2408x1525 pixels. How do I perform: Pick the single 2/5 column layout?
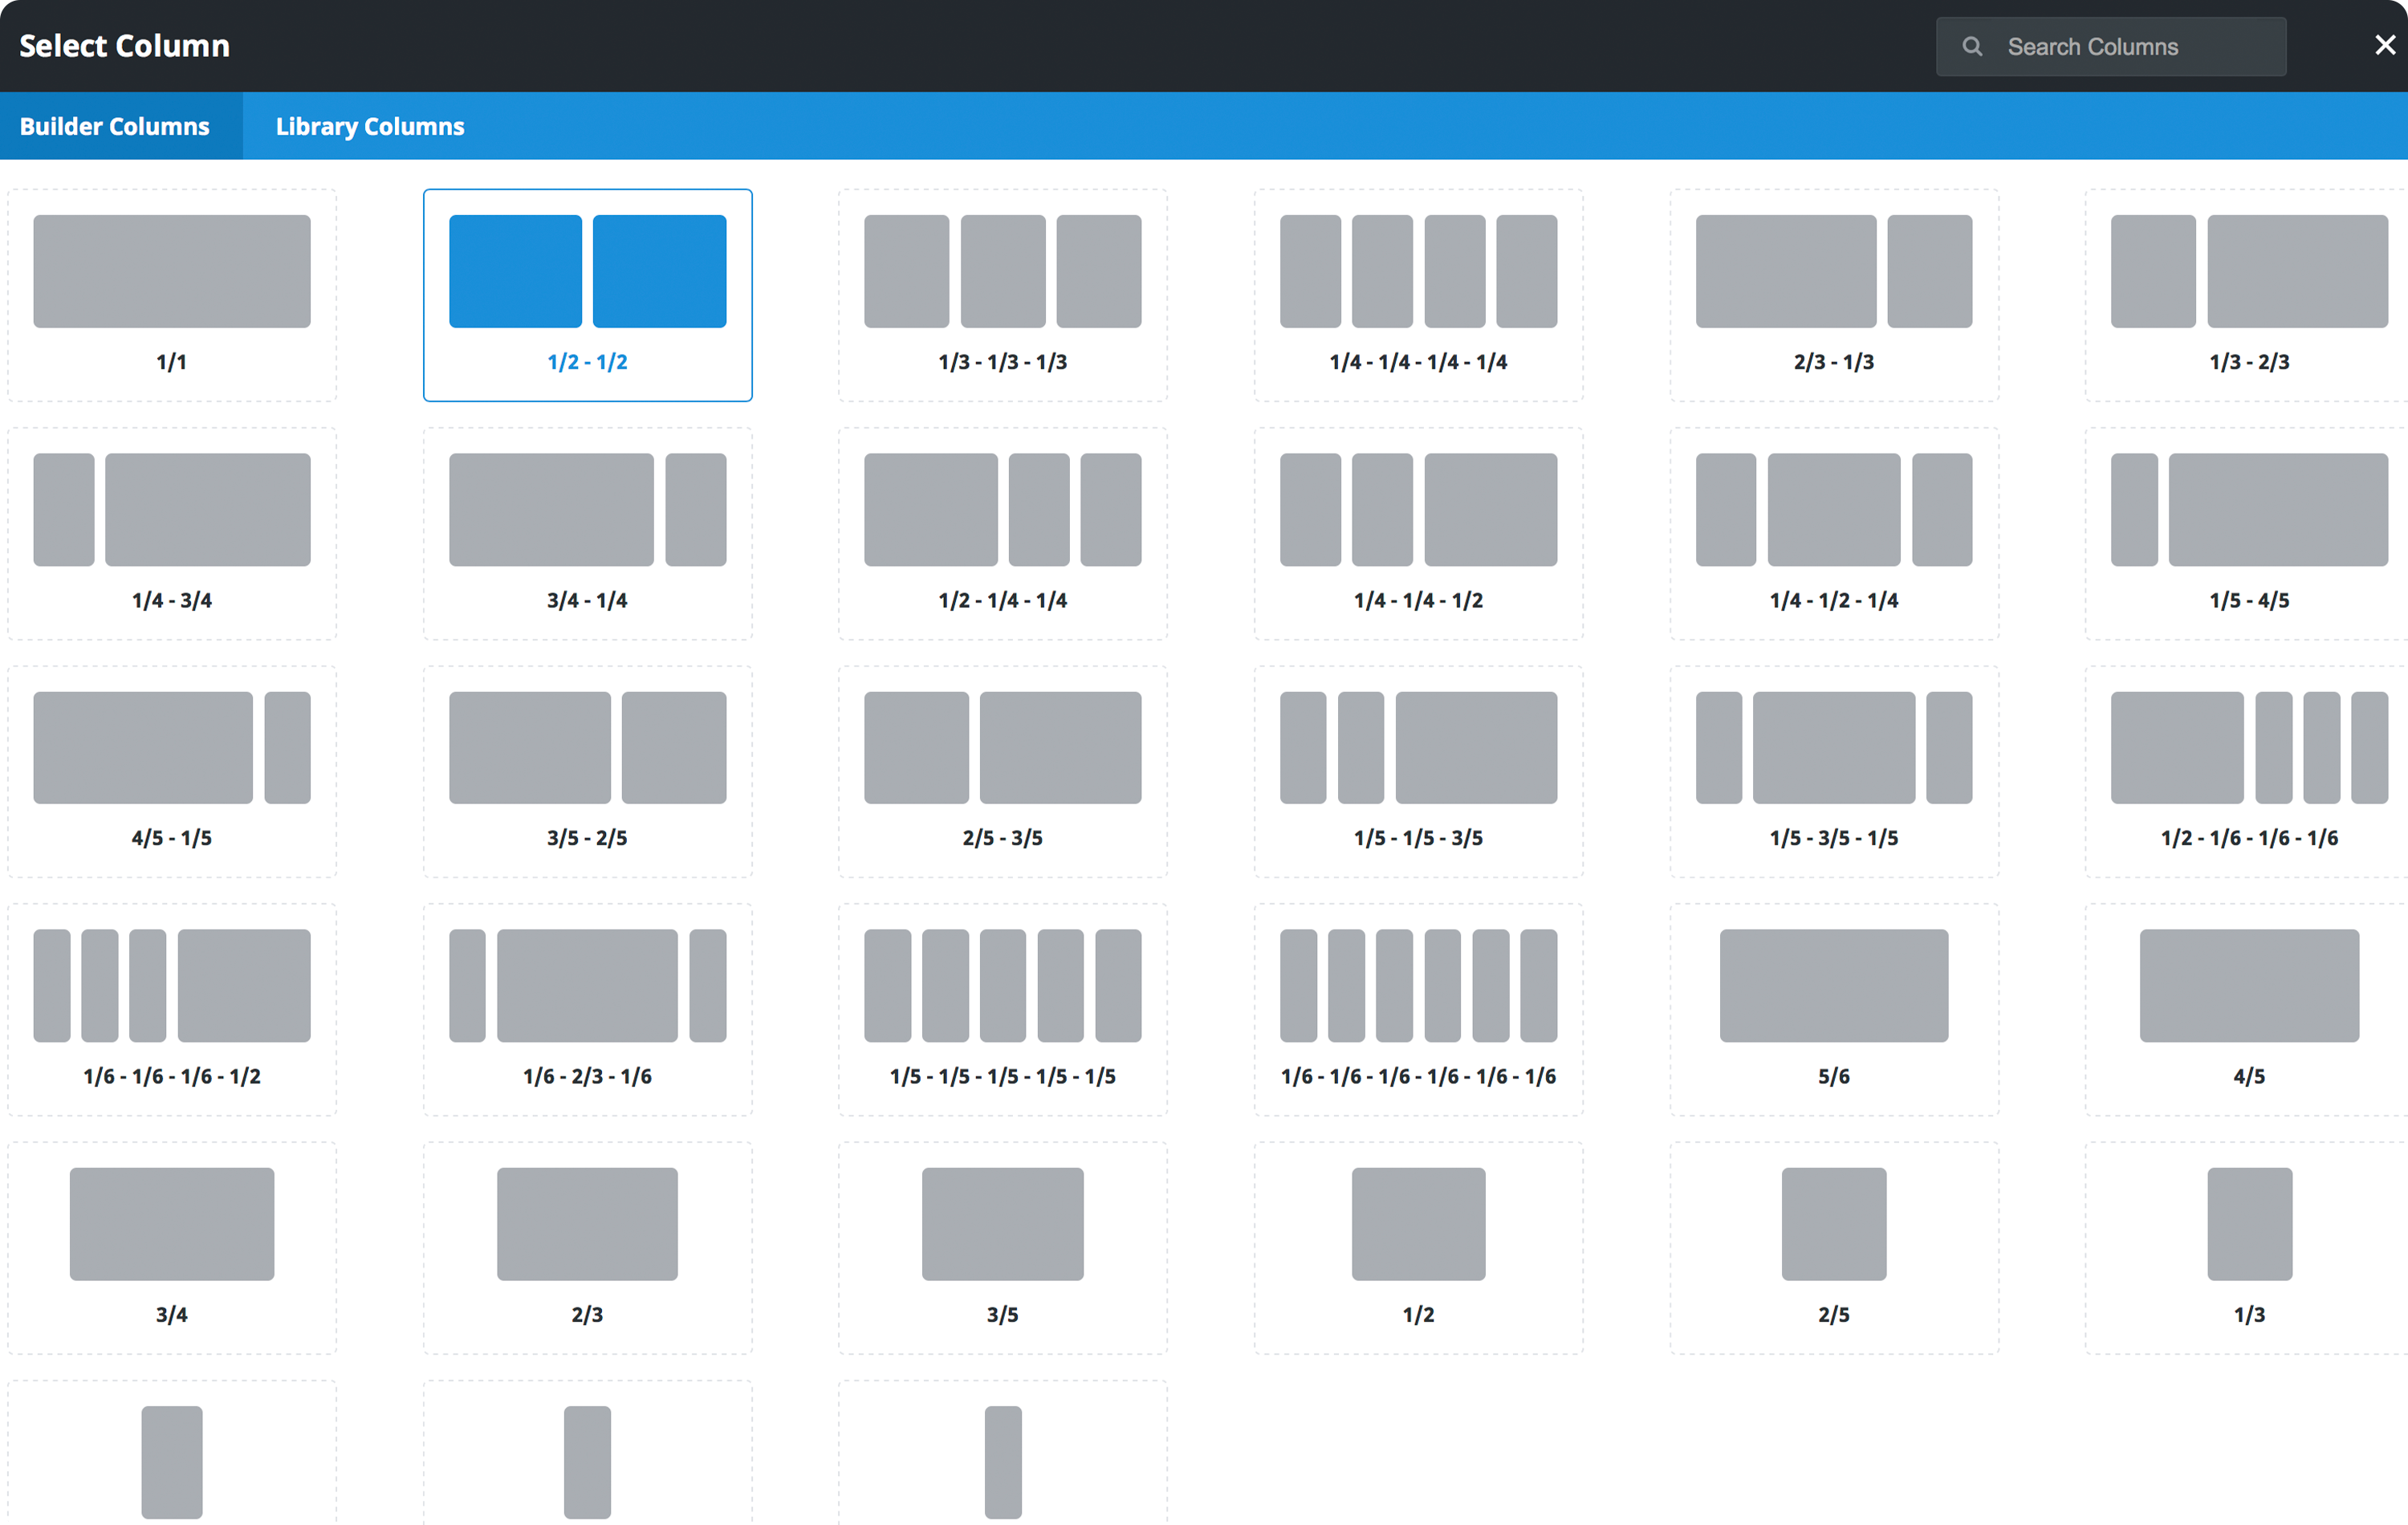coord(1833,1246)
